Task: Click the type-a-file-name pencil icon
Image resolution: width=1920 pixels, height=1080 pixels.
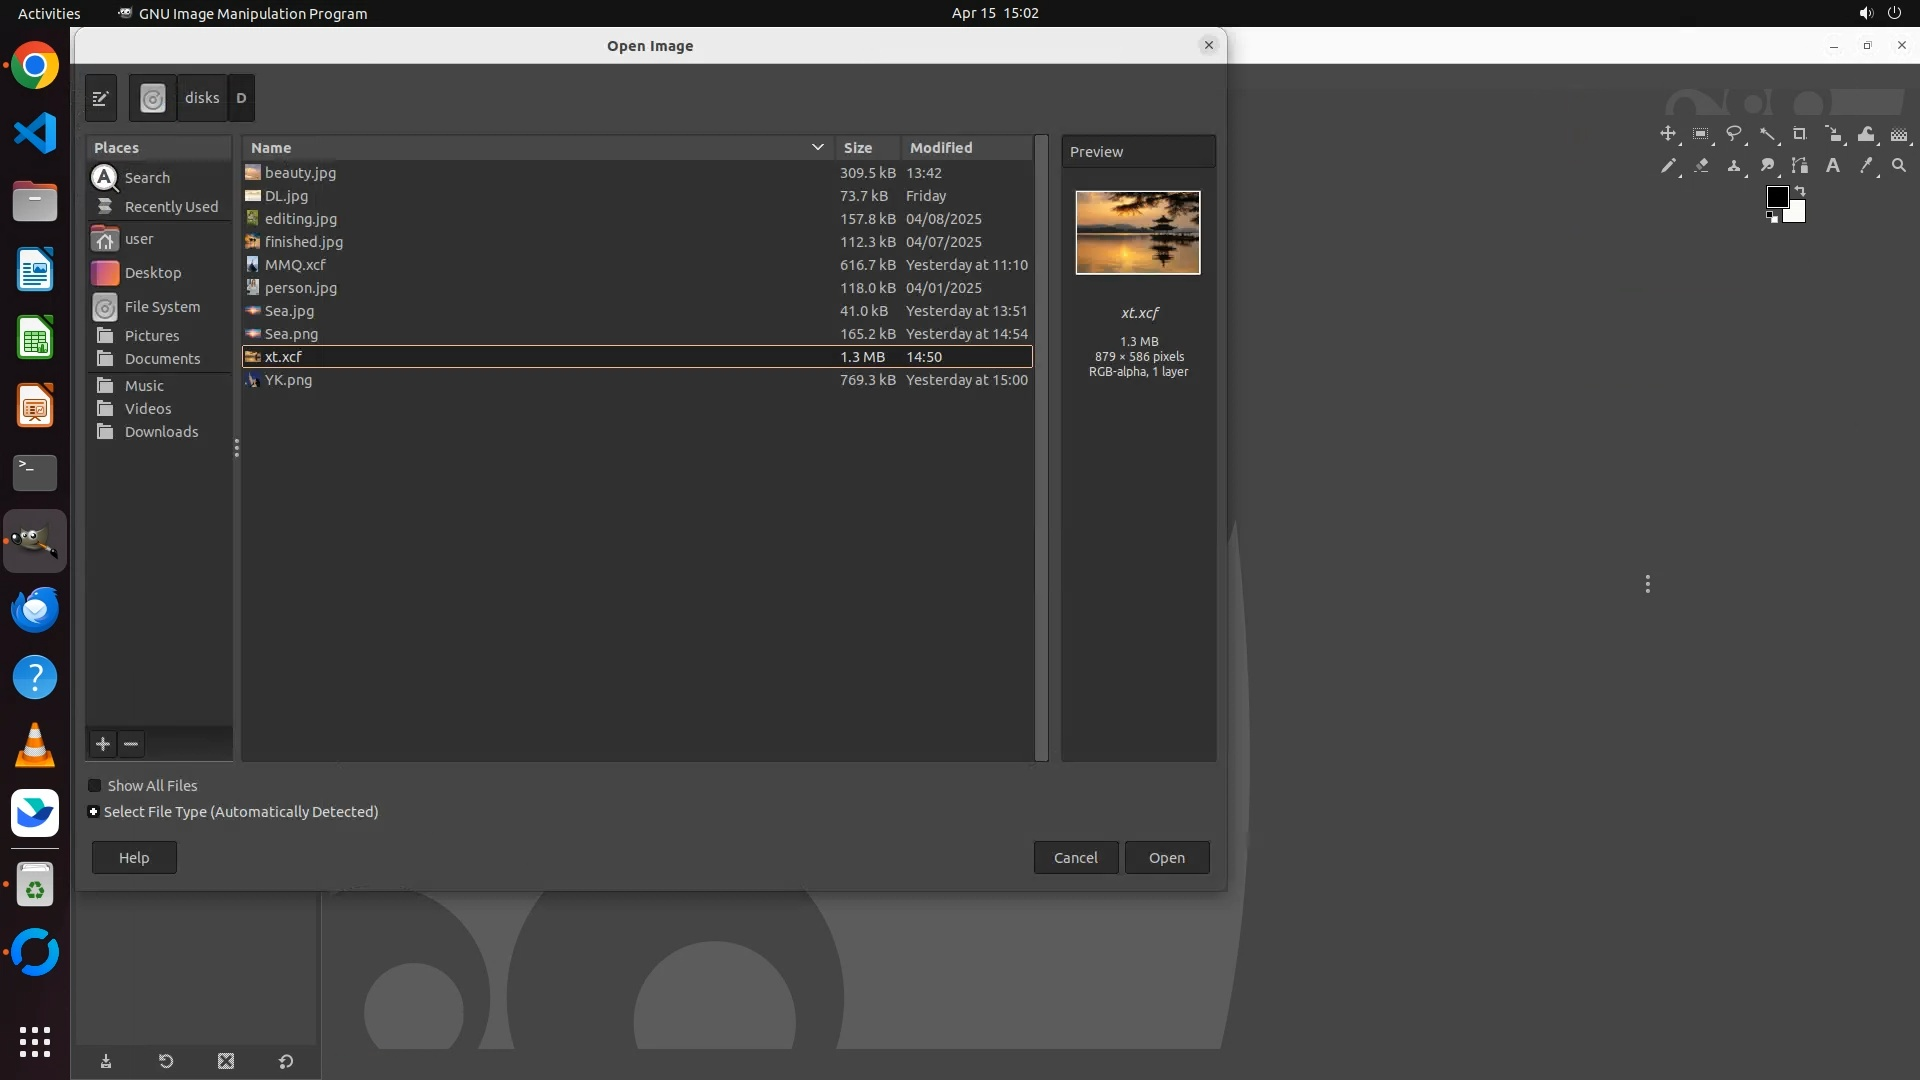Action: (101, 98)
